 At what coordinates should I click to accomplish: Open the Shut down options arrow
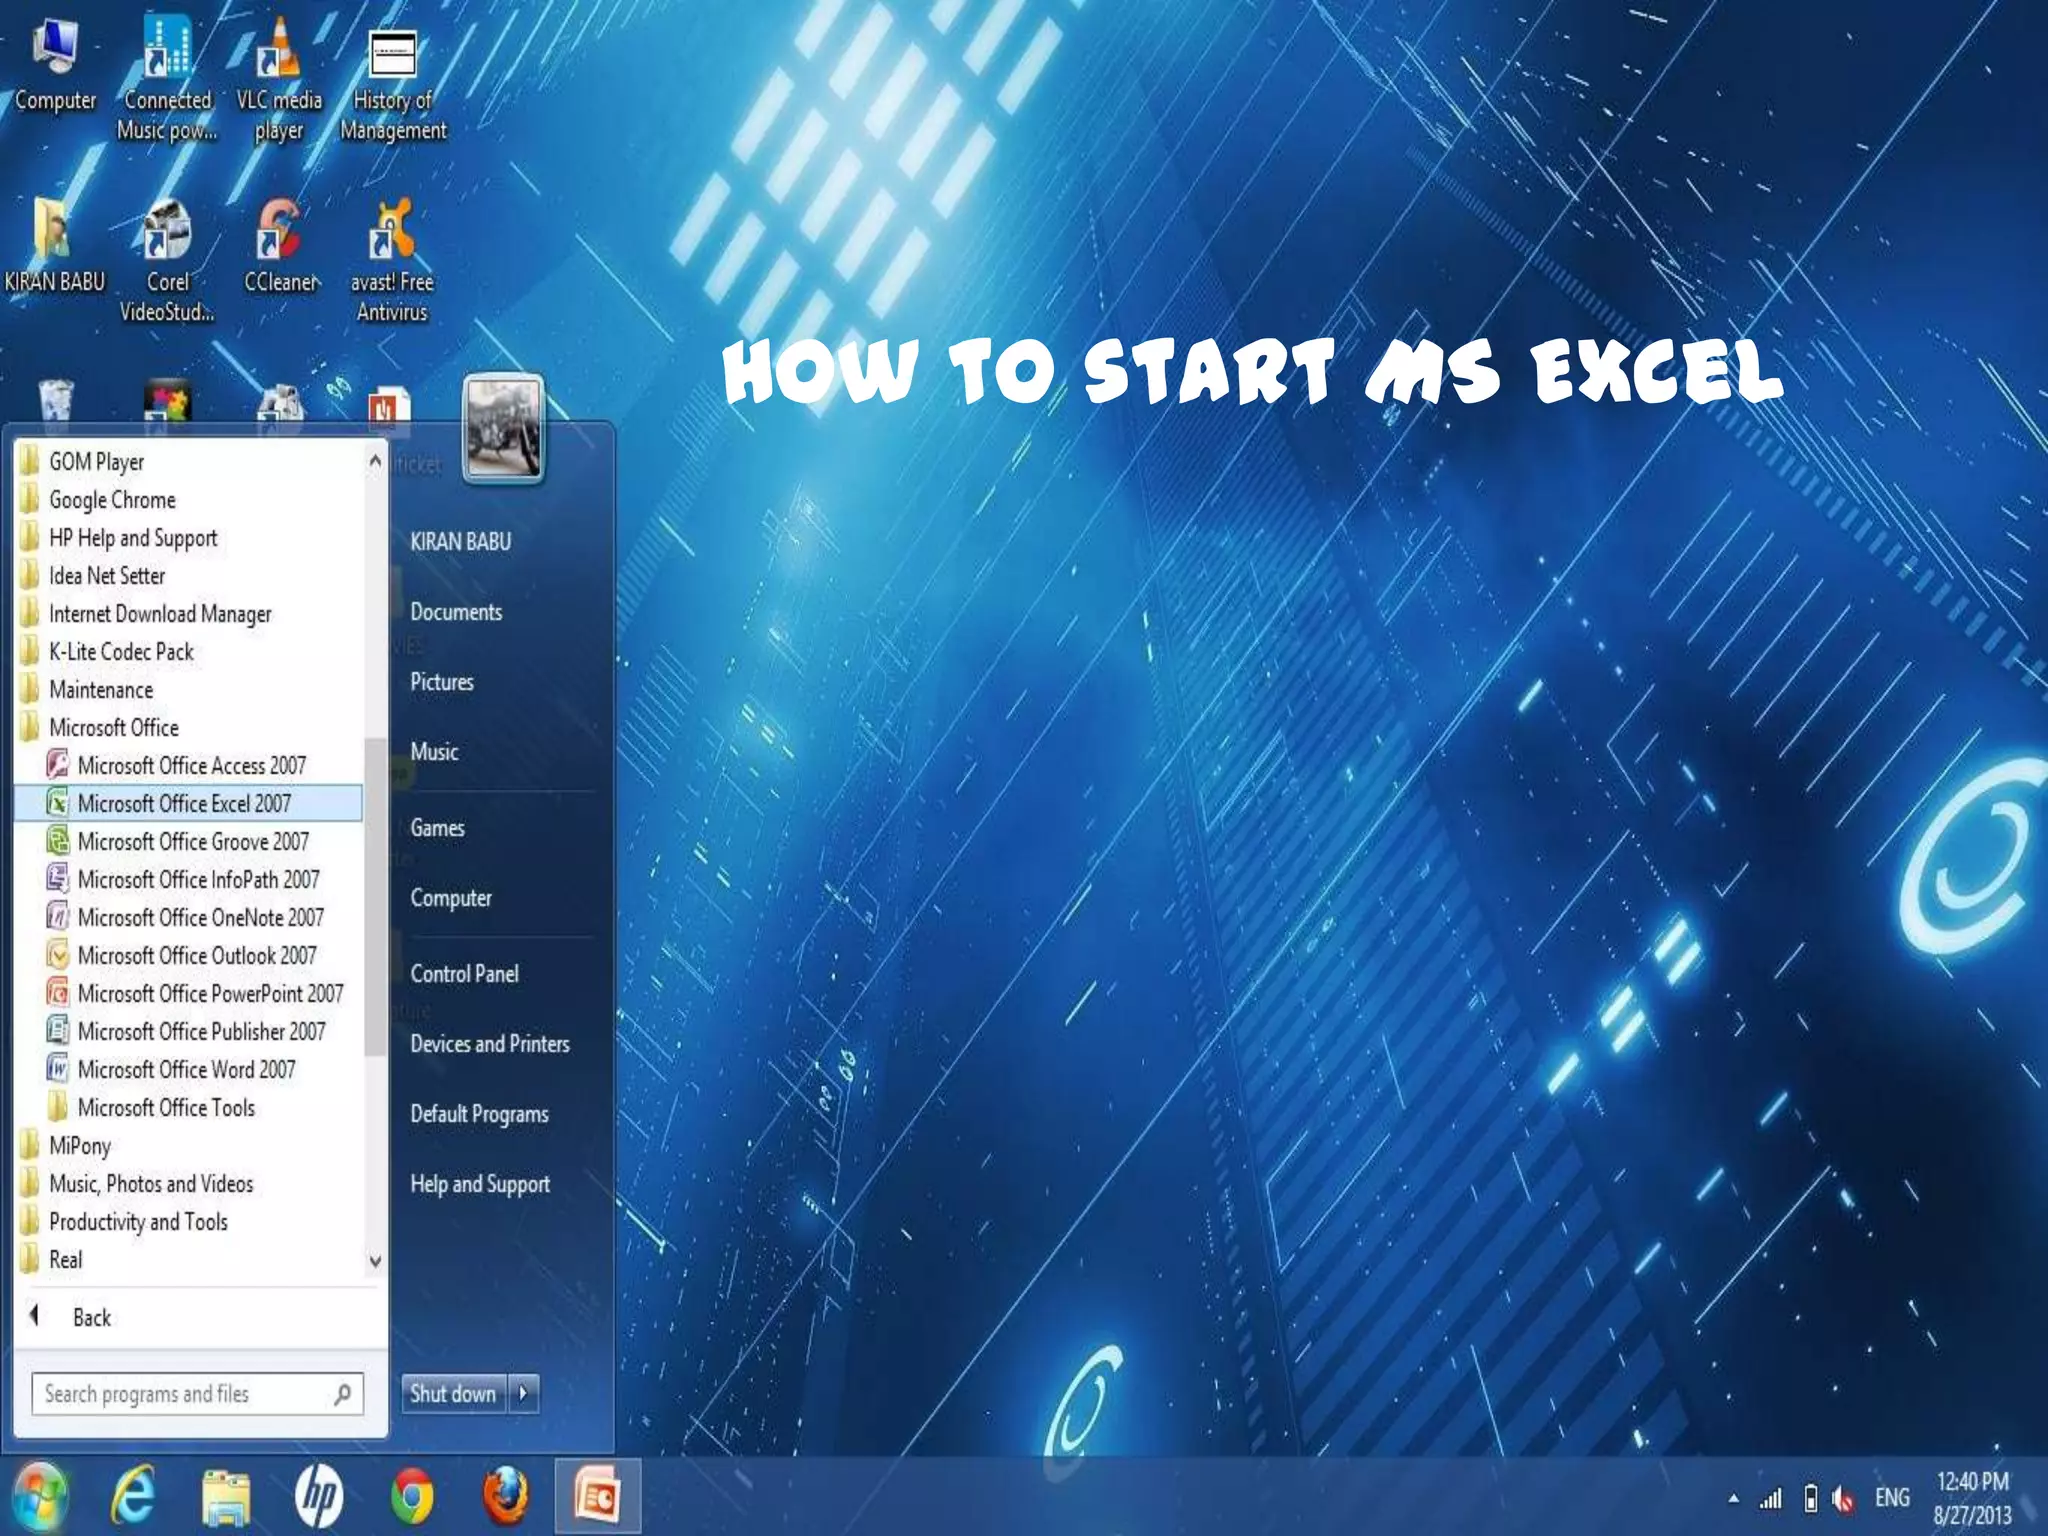click(x=524, y=1393)
